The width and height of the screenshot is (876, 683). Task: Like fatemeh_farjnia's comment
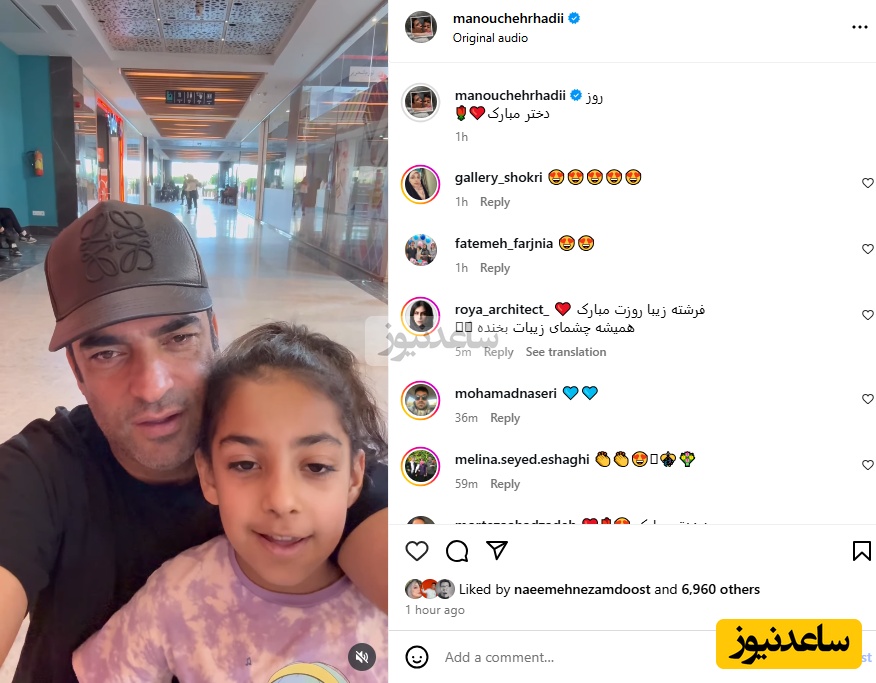[867, 249]
